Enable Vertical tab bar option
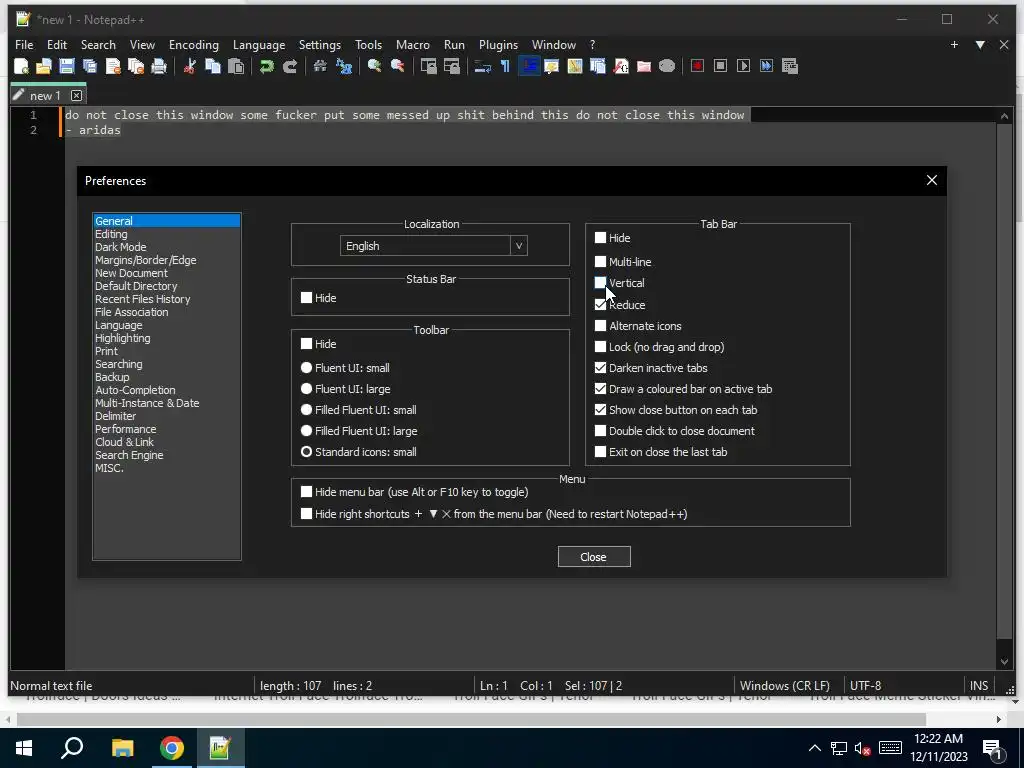 (600, 283)
